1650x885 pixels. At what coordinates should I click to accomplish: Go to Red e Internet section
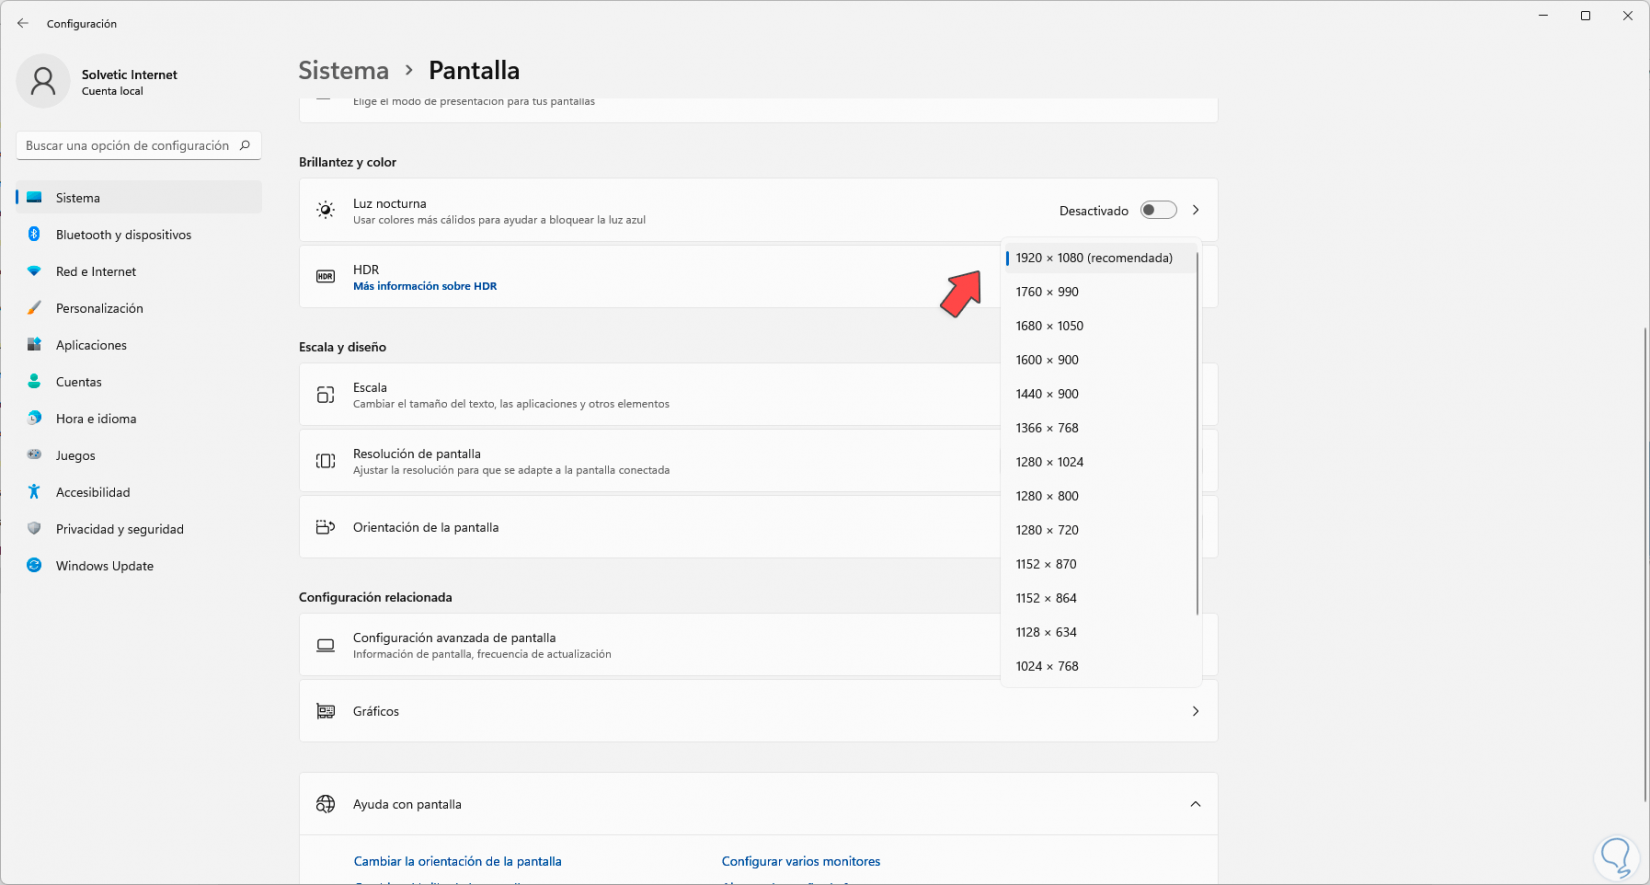click(96, 272)
